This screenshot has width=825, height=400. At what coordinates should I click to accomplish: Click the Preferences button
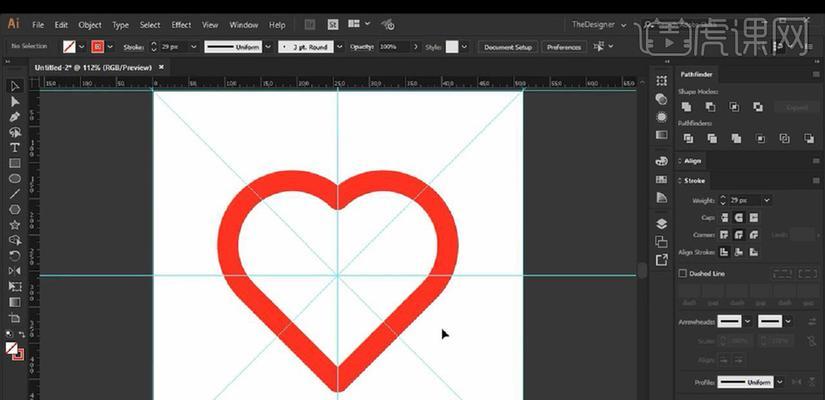[564, 47]
